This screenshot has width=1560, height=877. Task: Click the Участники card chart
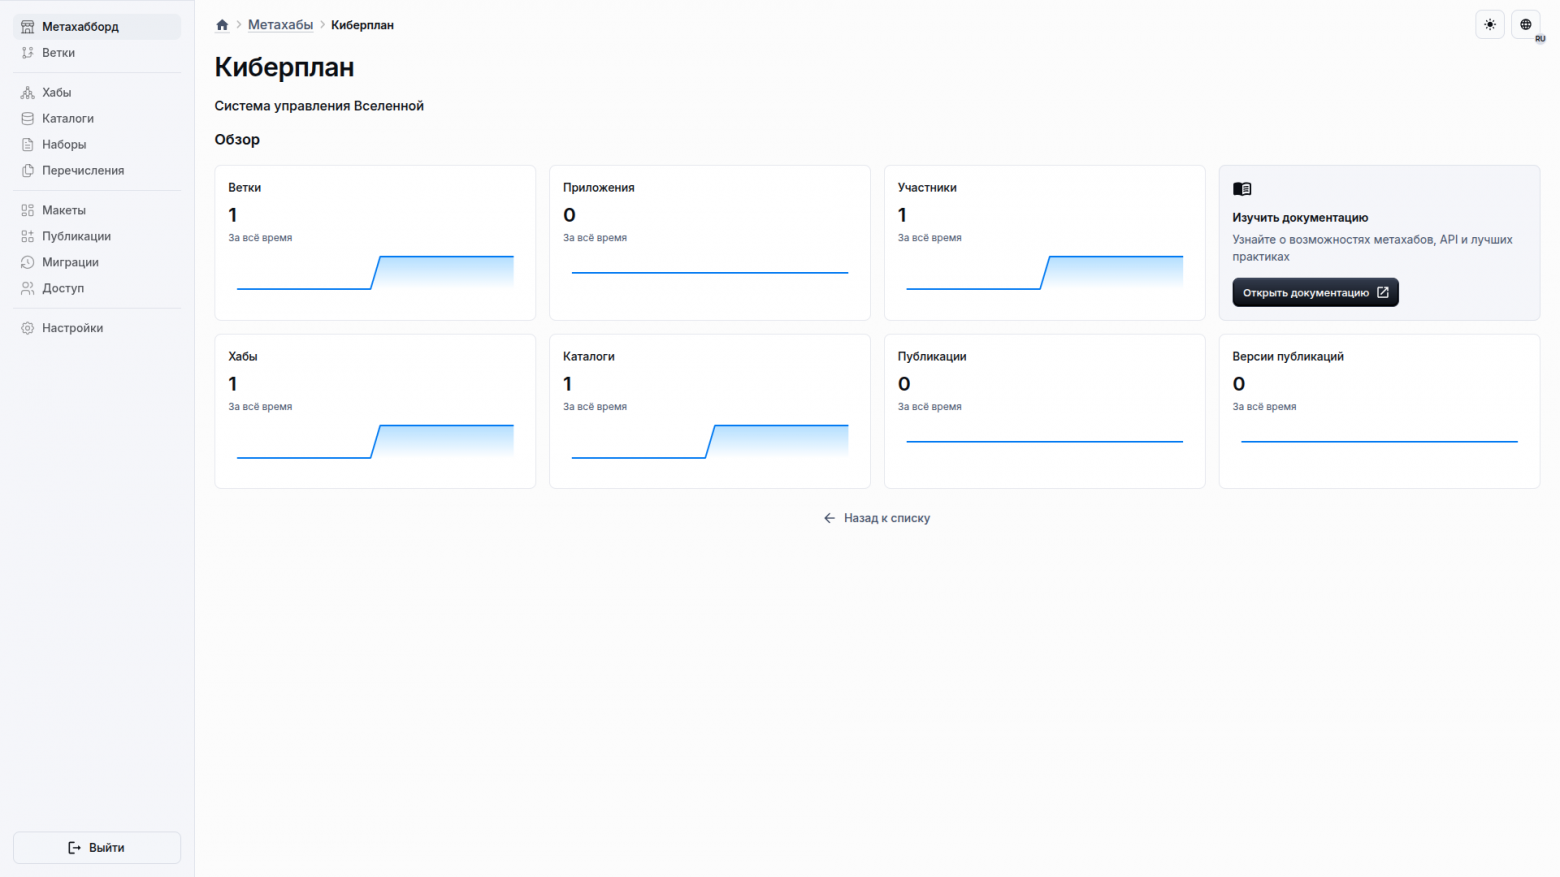tap(1044, 273)
